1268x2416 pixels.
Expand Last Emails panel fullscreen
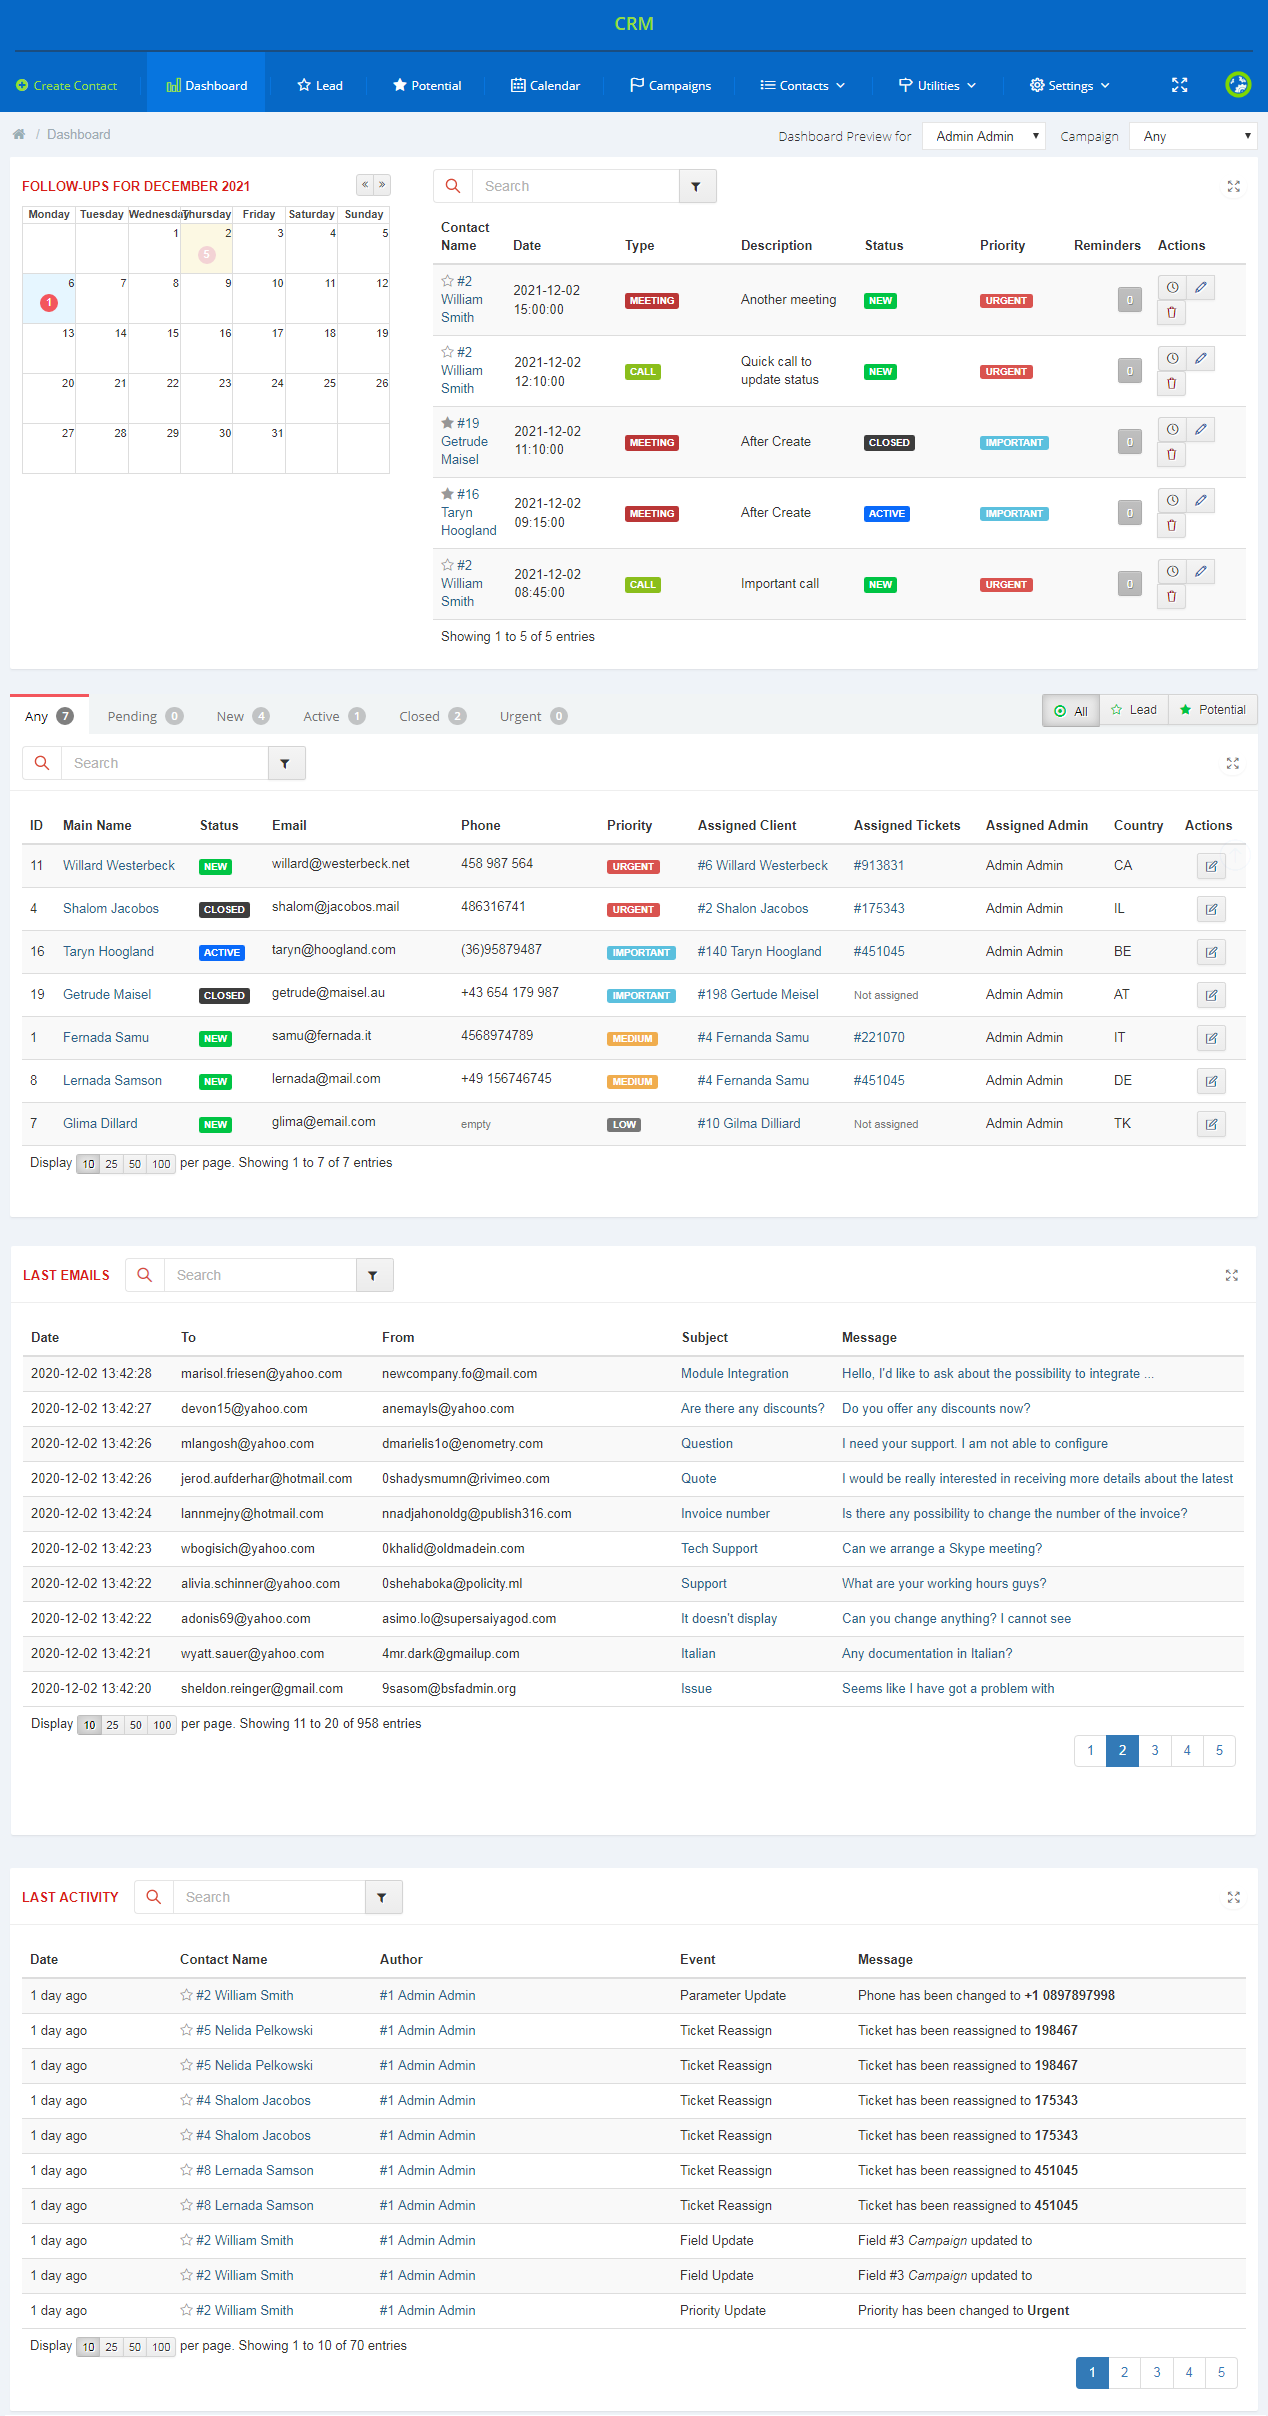click(1232, 1275)
